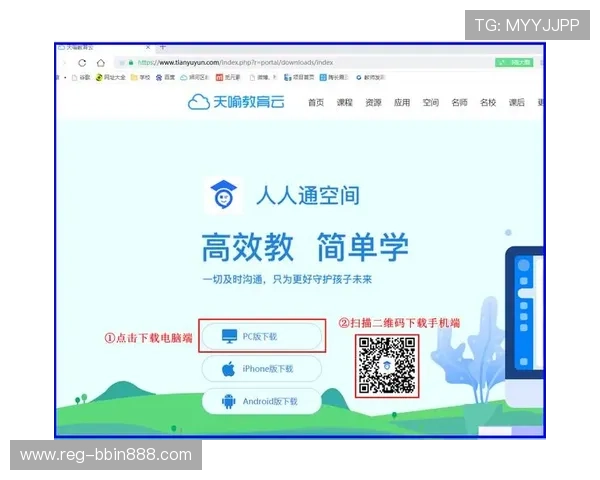Open a new browser tab
600x480 pixels.
click(x=163, y=47)
